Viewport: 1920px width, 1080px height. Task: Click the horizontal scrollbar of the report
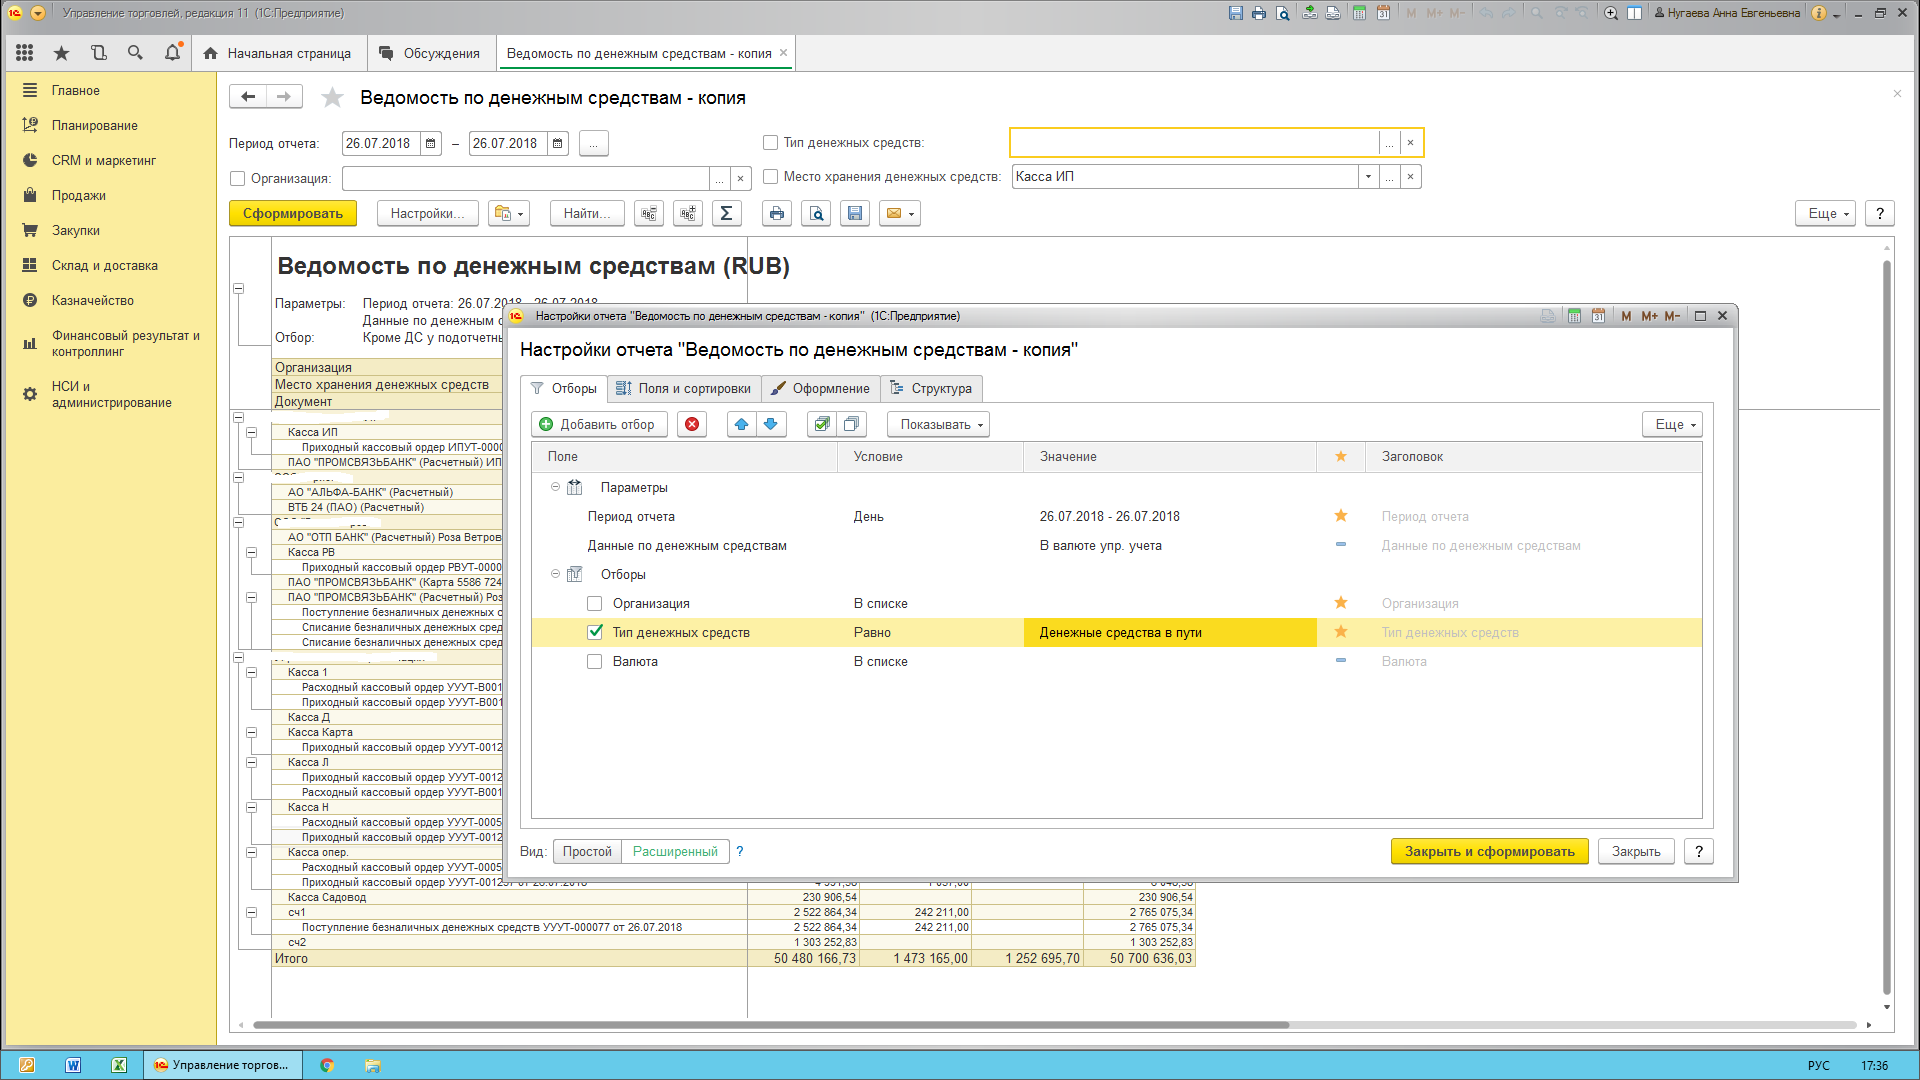coord(770,1025)
